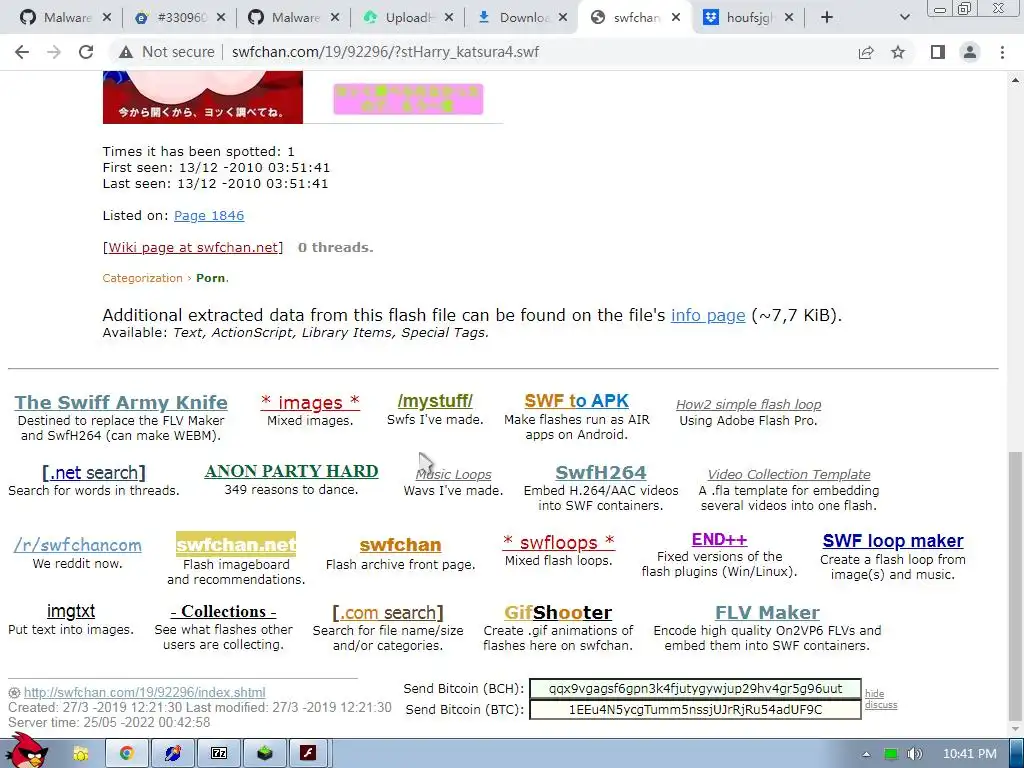
Task: Open Chrome from the taskbar
Action: click(x=127, y=753)
